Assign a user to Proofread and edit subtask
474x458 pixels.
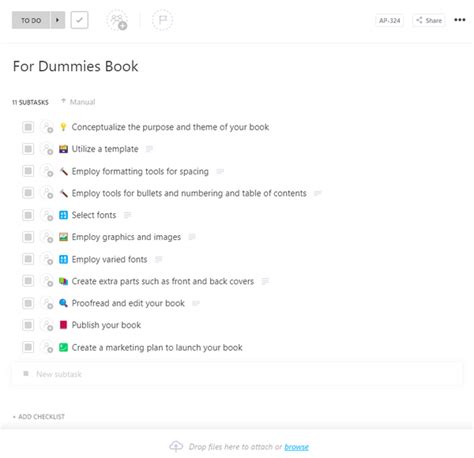pyautogui.click(x=47, y=303)
